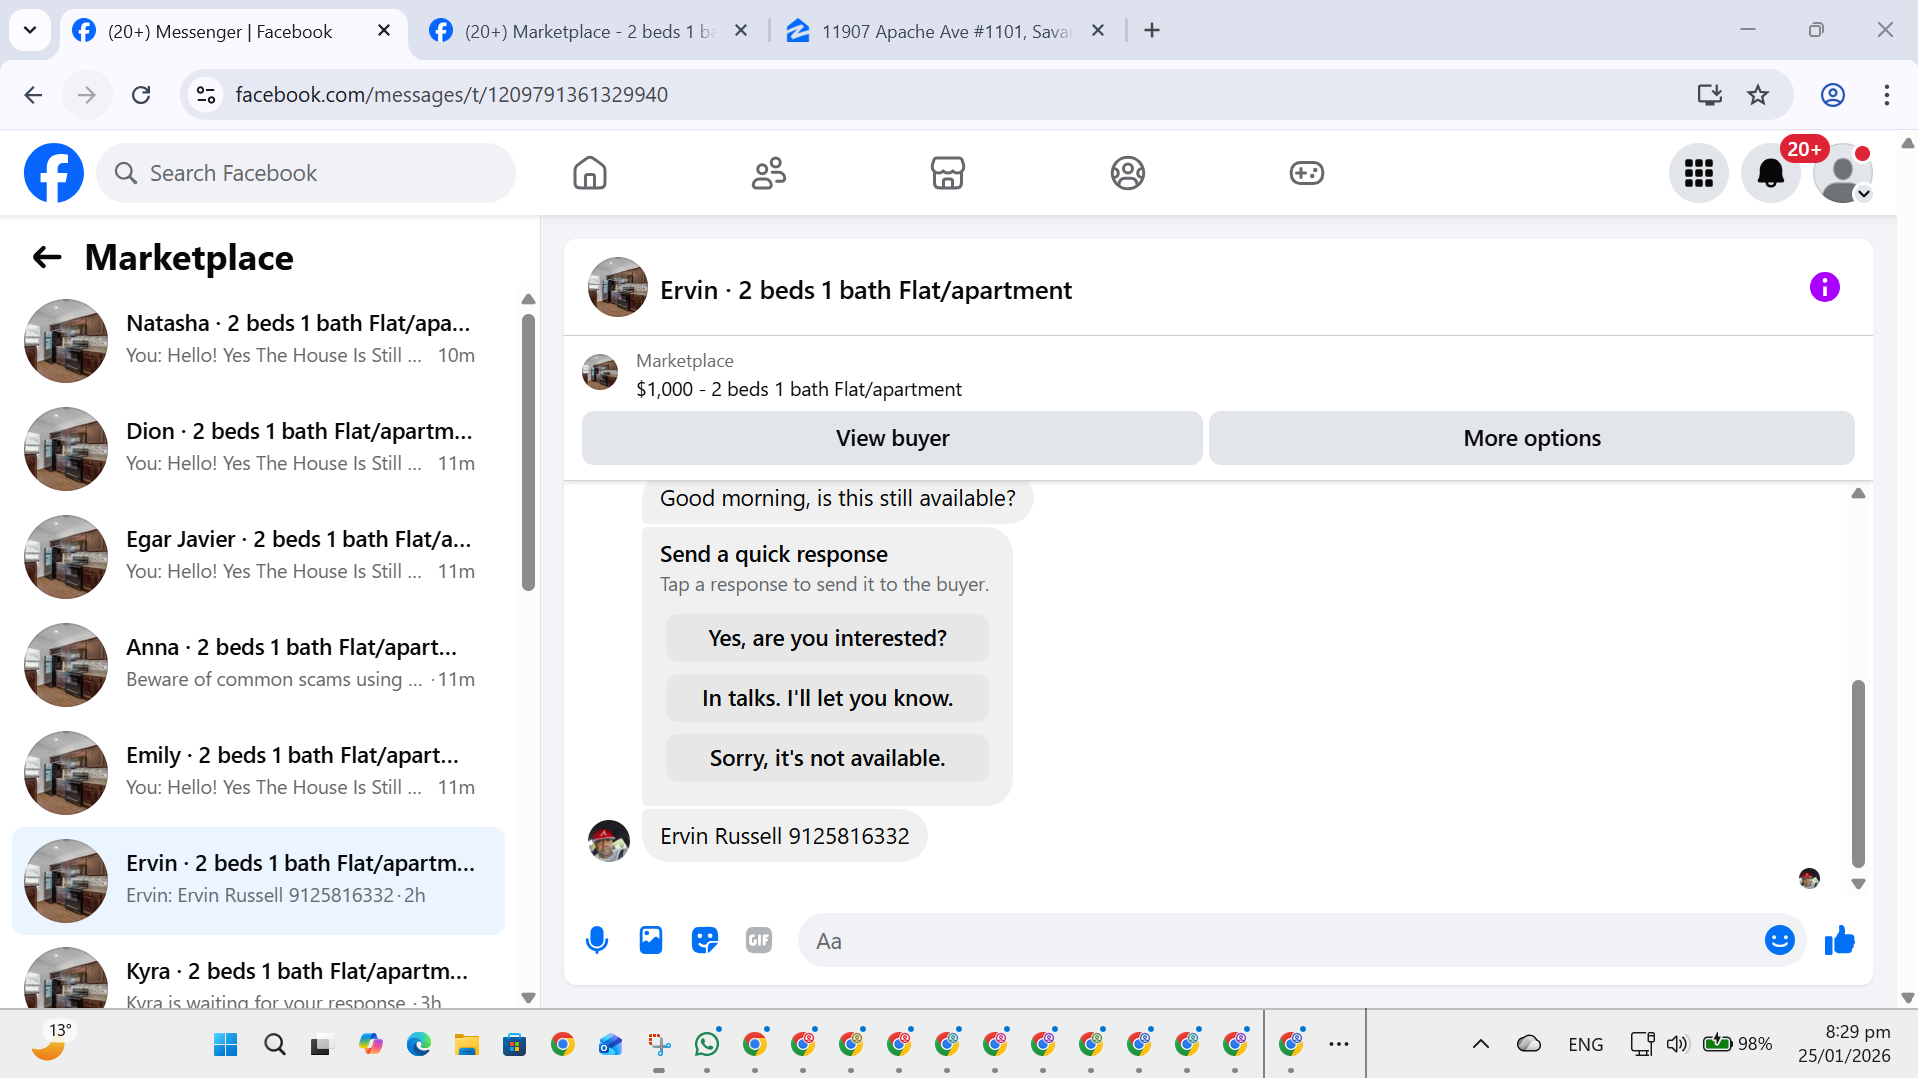Viewport: 1918px width, 1078px height.
Task: Open the taskbar clock and date
Action: (1844, 1044)
